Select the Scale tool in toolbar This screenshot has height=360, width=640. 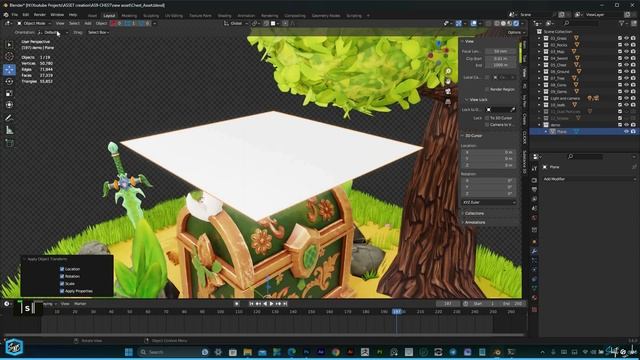click(9, 93)
